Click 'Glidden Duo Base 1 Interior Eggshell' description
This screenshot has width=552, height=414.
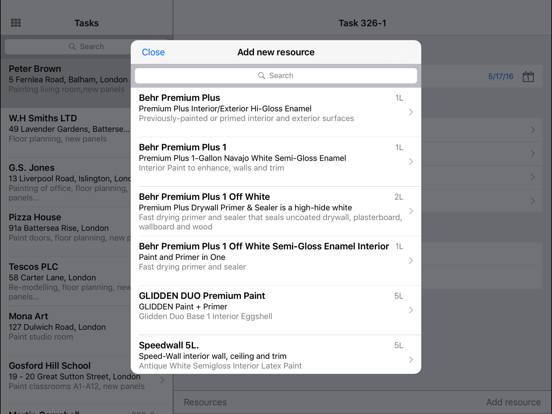point(205,316)
